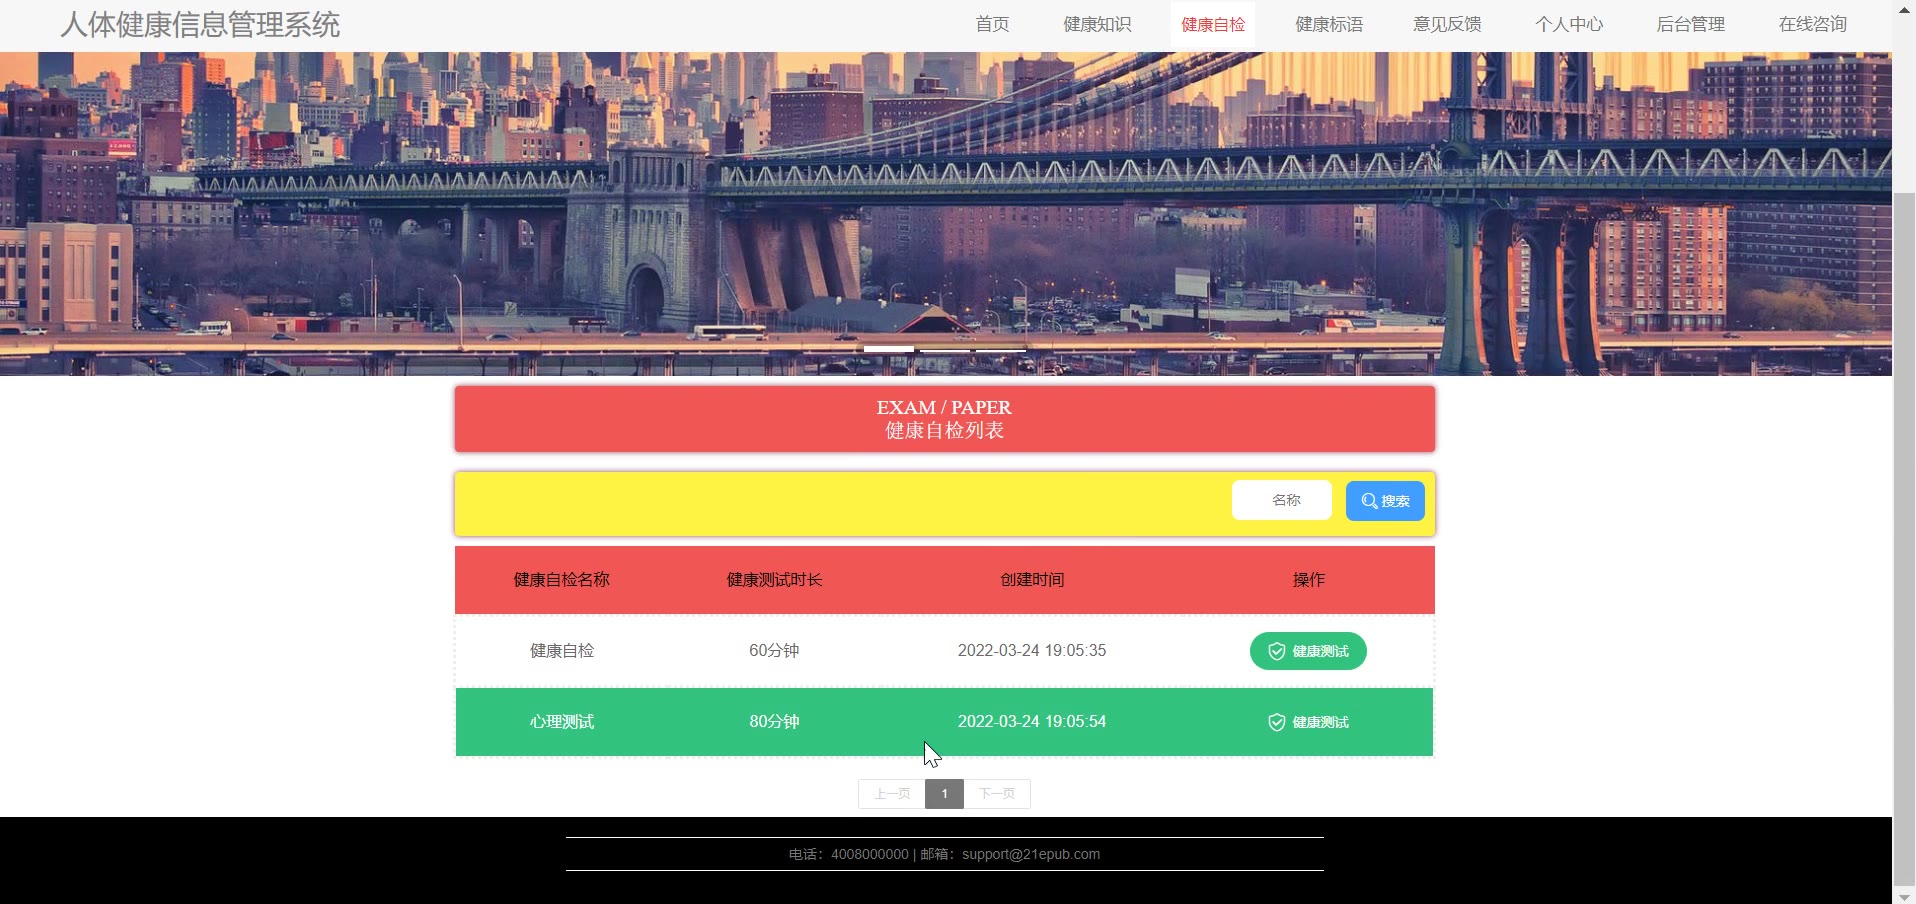This screenshot has height=904, width=1916.
Task: Click the 2022-03-24 19:05:54 timestamp
Action: [x=1032, y=722]
